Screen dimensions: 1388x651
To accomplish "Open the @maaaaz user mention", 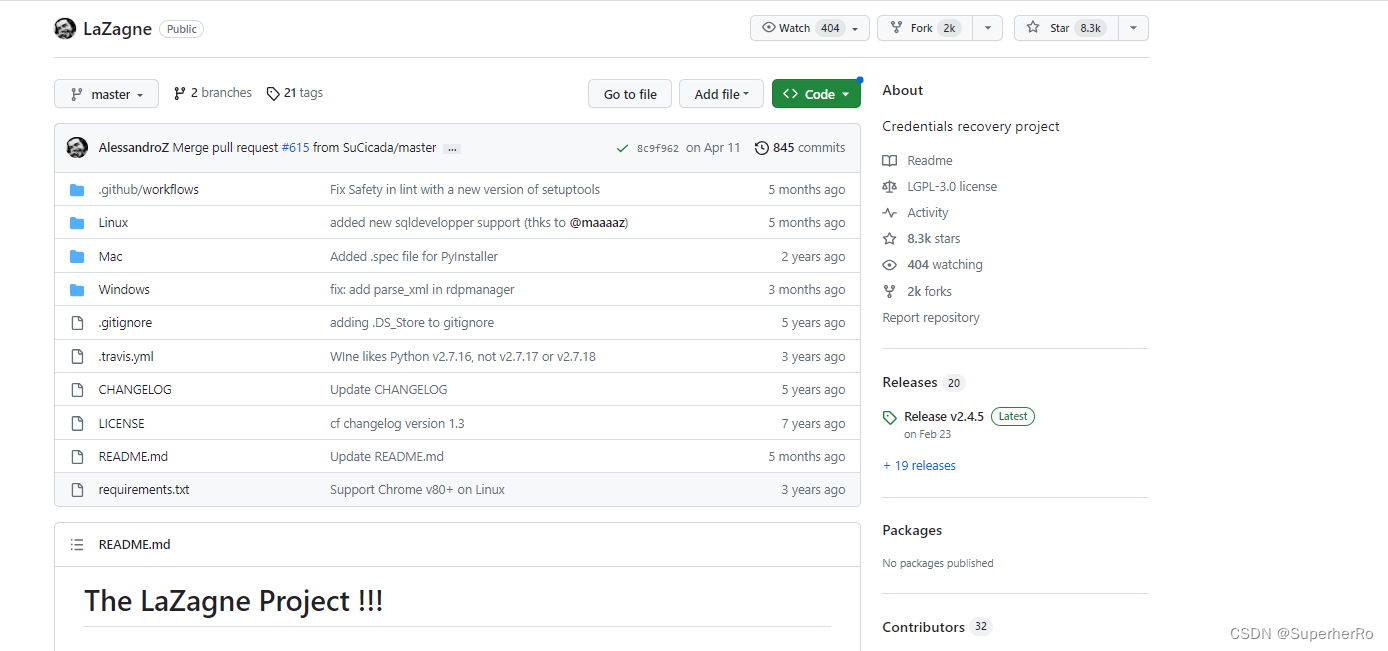I will pyautogui.click(x=597, y=223).
